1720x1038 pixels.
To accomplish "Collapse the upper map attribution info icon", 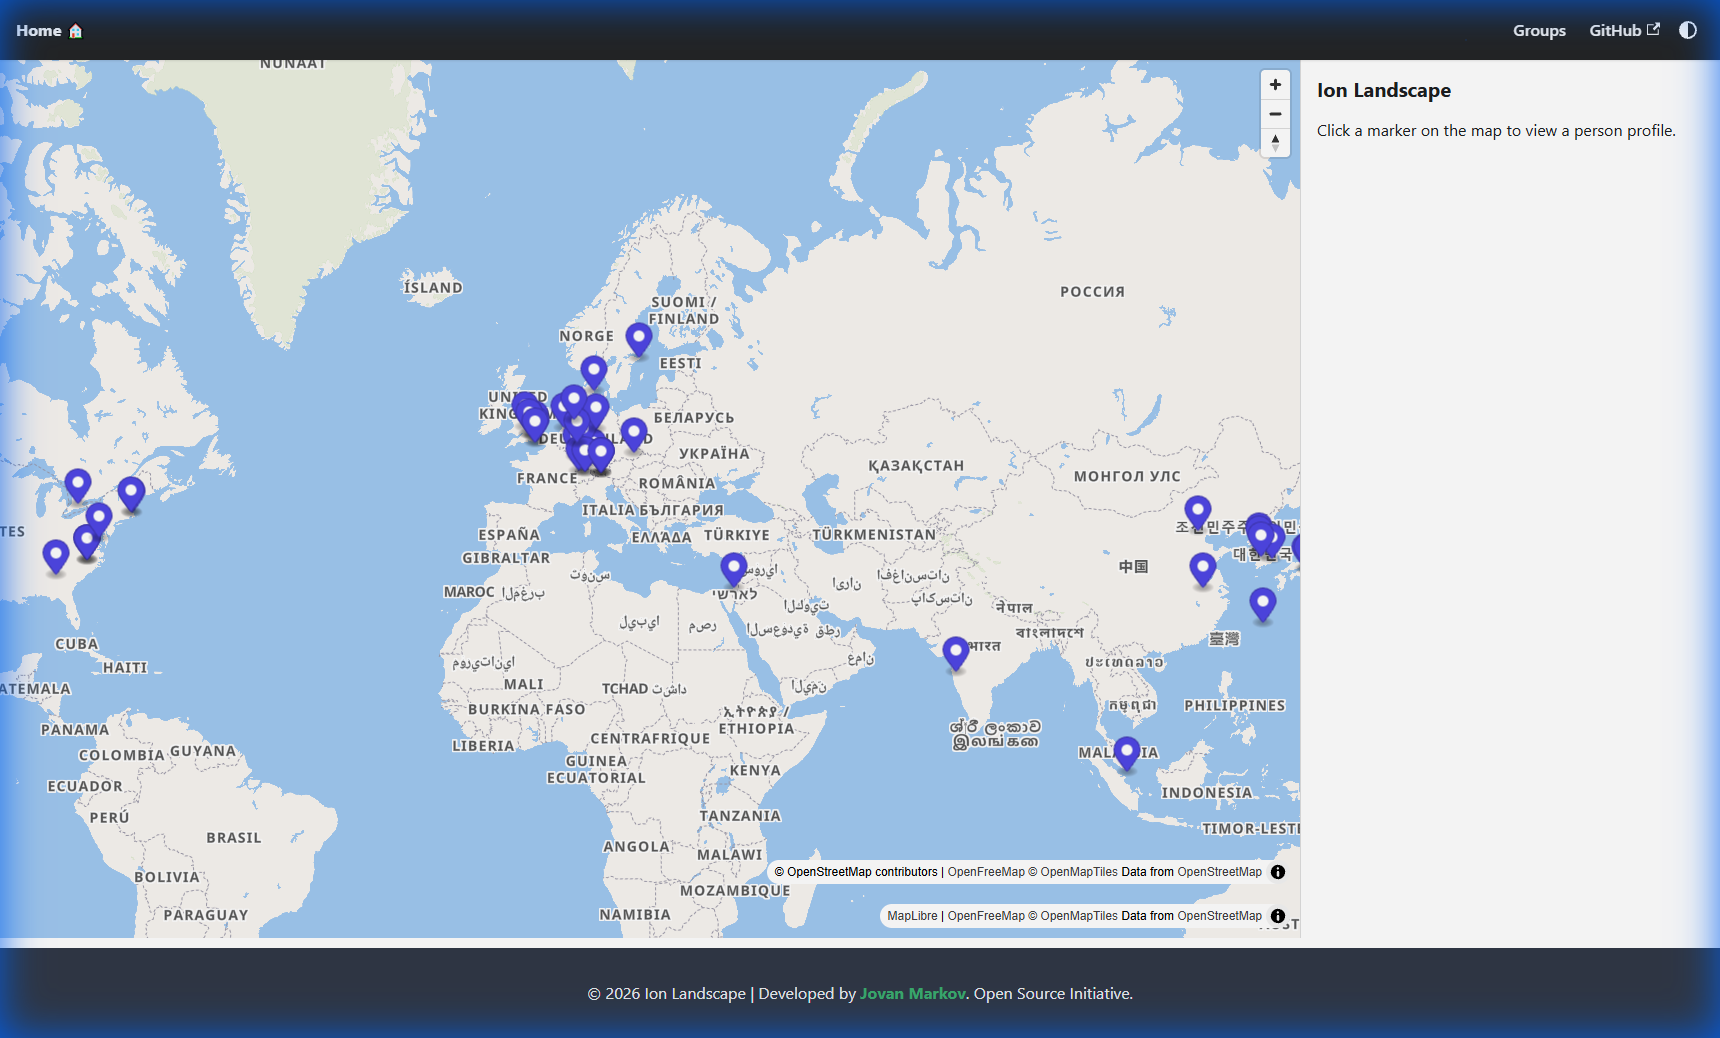I will tap(1277, 872).
